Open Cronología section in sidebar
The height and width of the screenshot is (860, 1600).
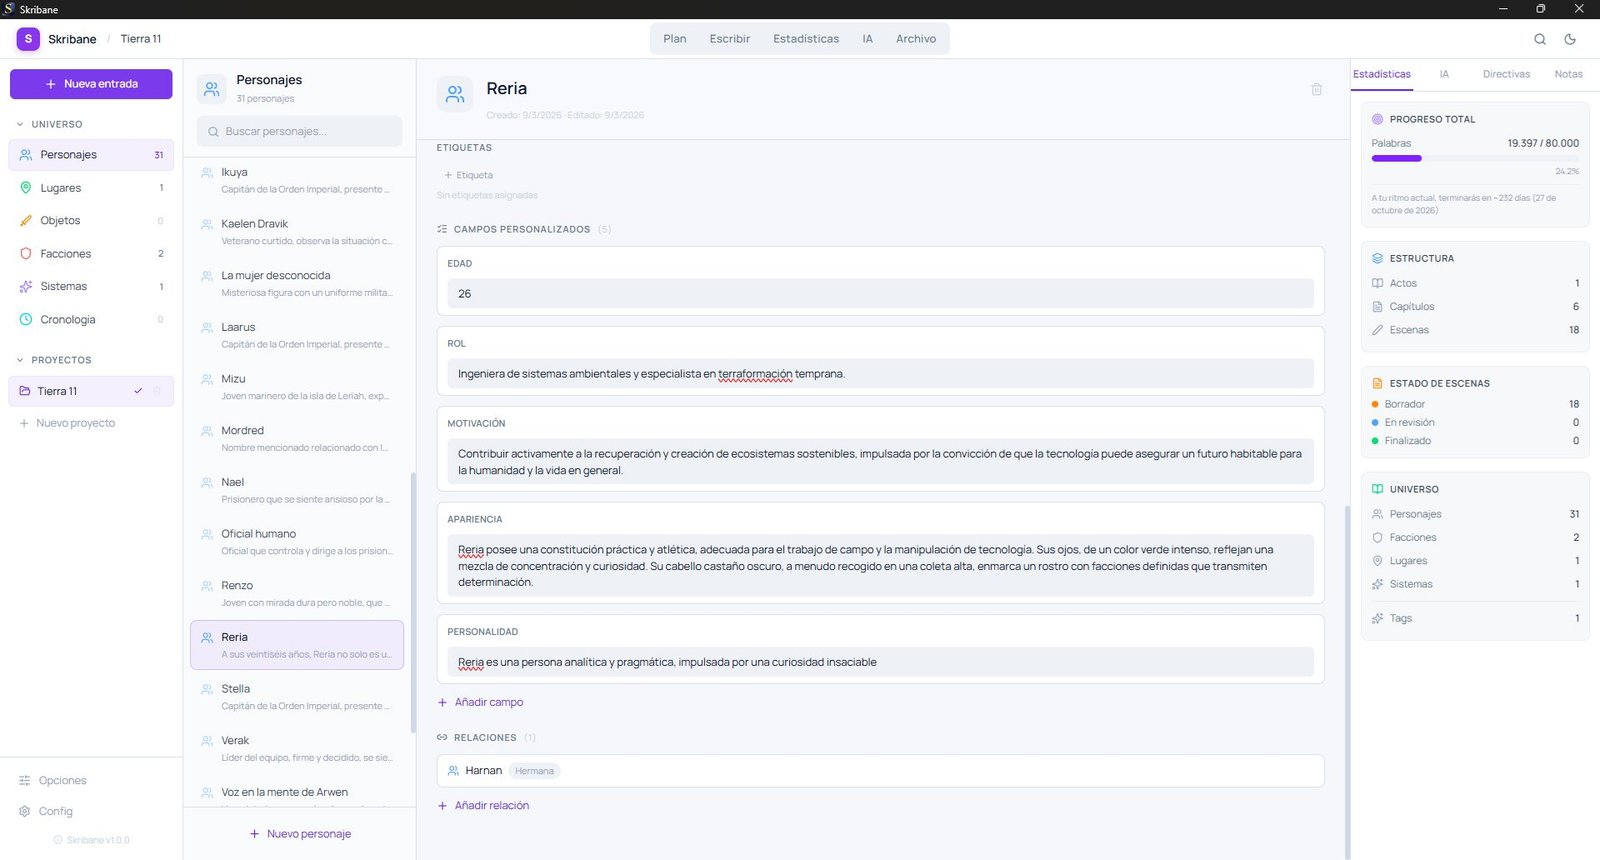point(67,320)
